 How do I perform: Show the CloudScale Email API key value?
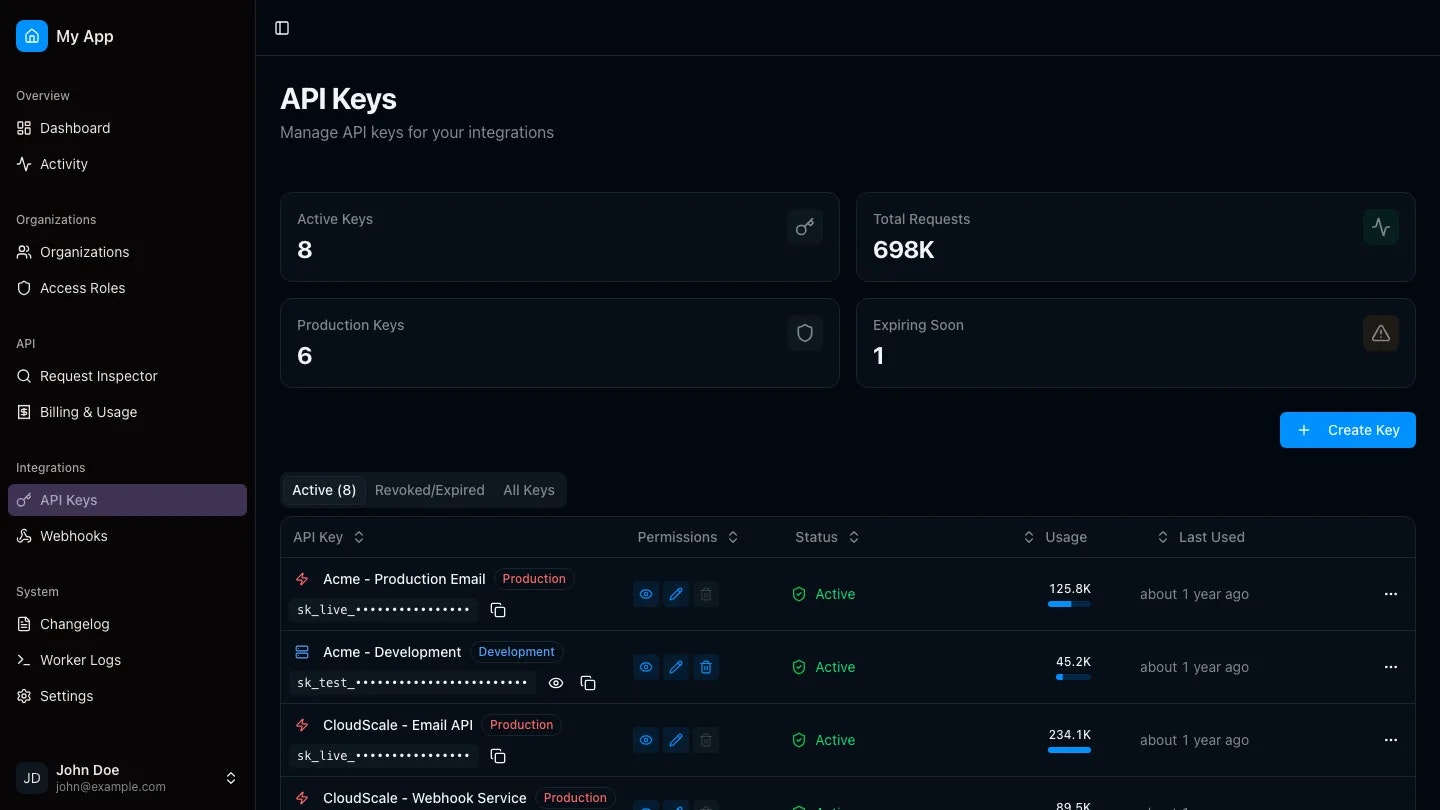(646, 740)
